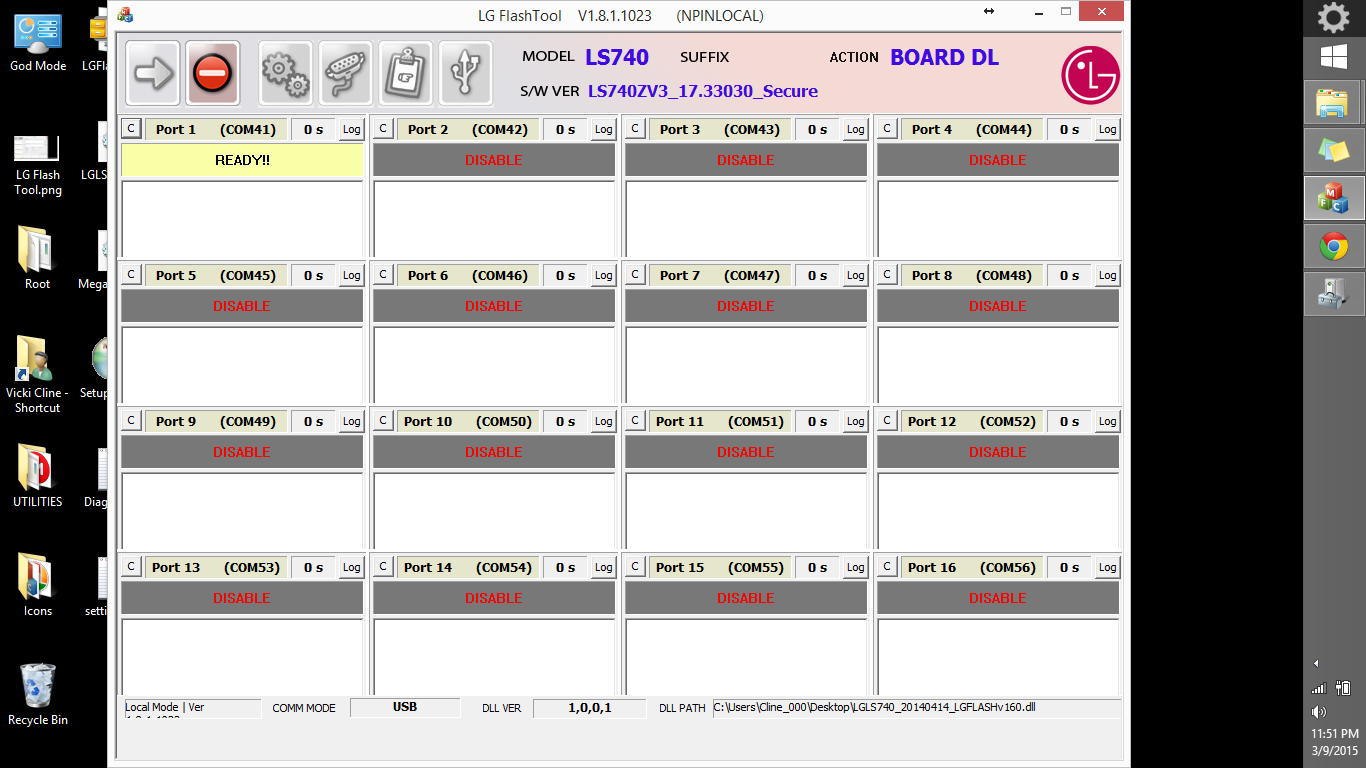This screenshot has height=768, width=1366.
Task: Open the Log for Port 16
Action: pyautogui.click(x=1108, y=567)
